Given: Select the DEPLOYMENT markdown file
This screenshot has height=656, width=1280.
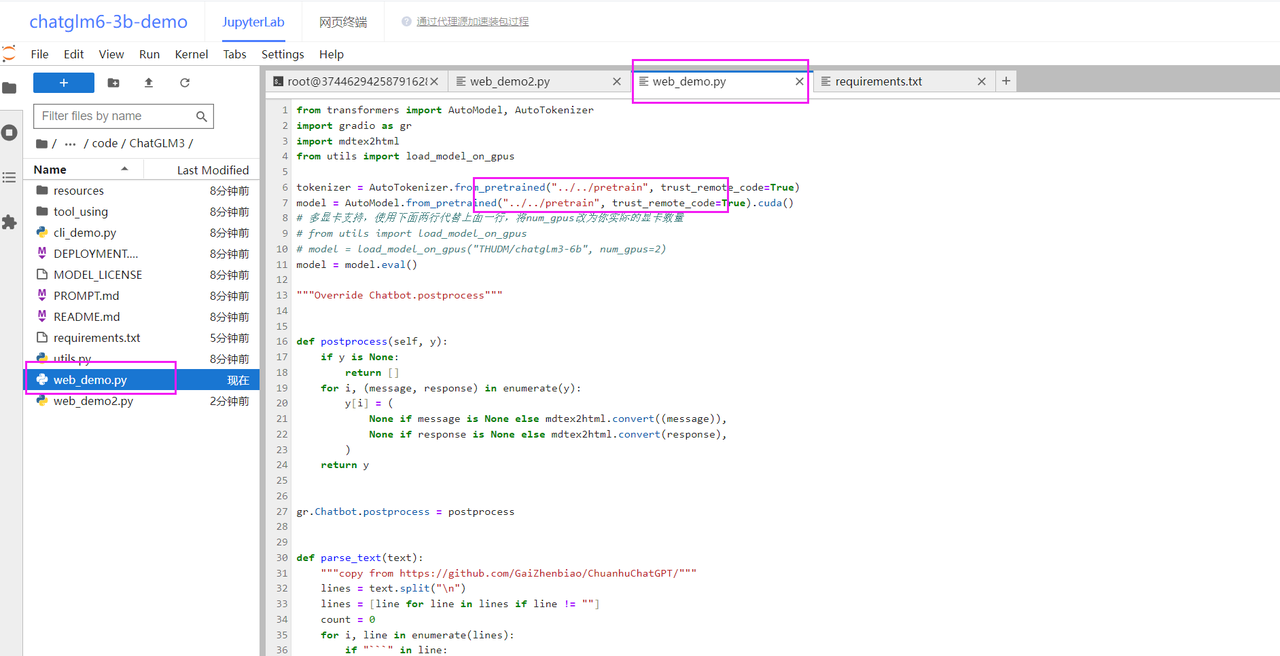Looking at the screenshot, I should pos(141,254).
